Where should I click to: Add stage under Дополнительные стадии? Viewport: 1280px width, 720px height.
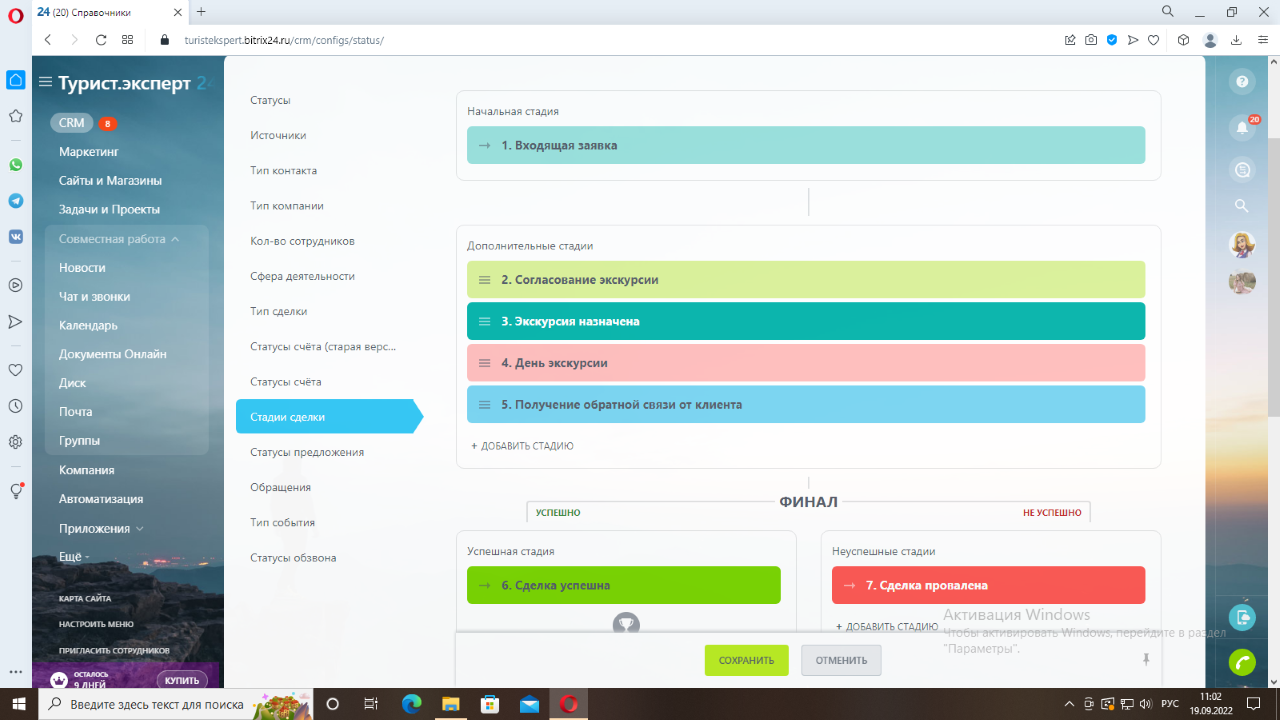(522, 446)
